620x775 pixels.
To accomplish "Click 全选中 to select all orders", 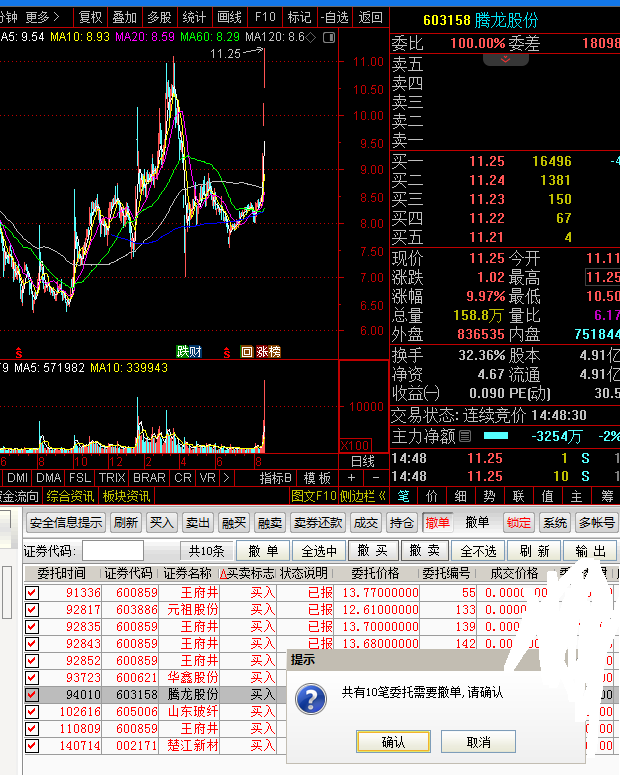I will pos(319,551).
